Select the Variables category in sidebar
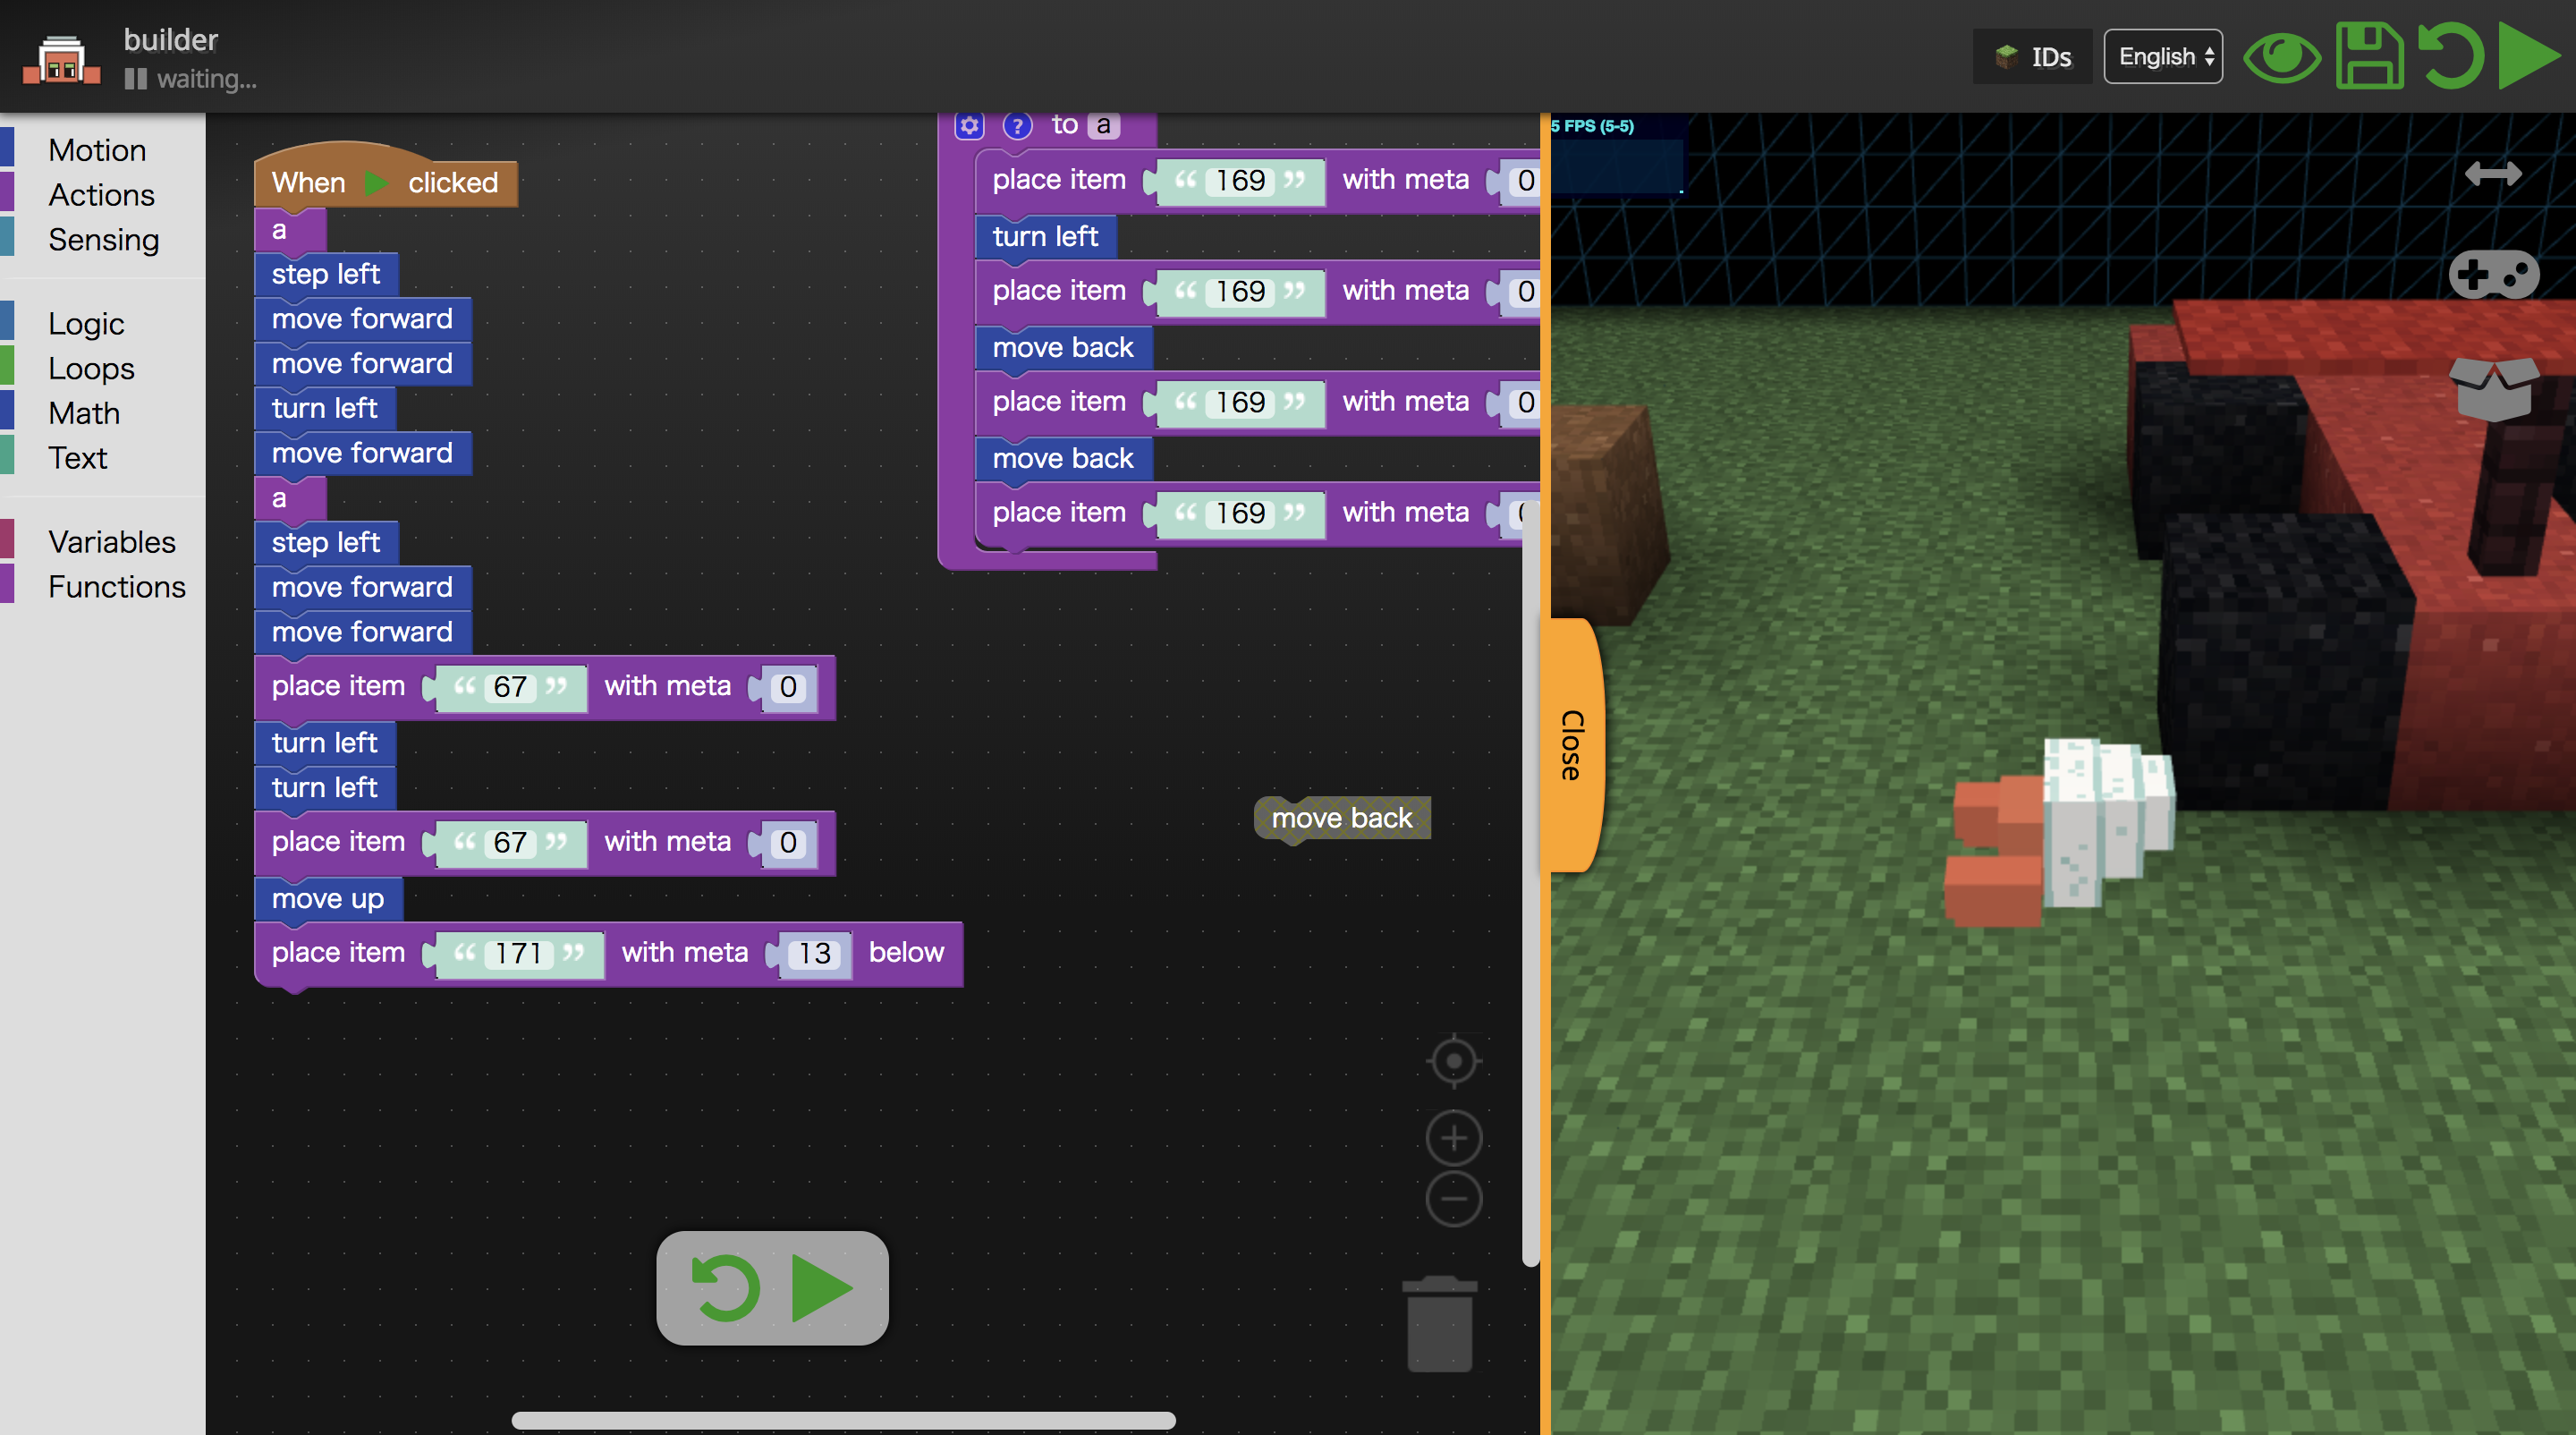 [x=113, y=540]
